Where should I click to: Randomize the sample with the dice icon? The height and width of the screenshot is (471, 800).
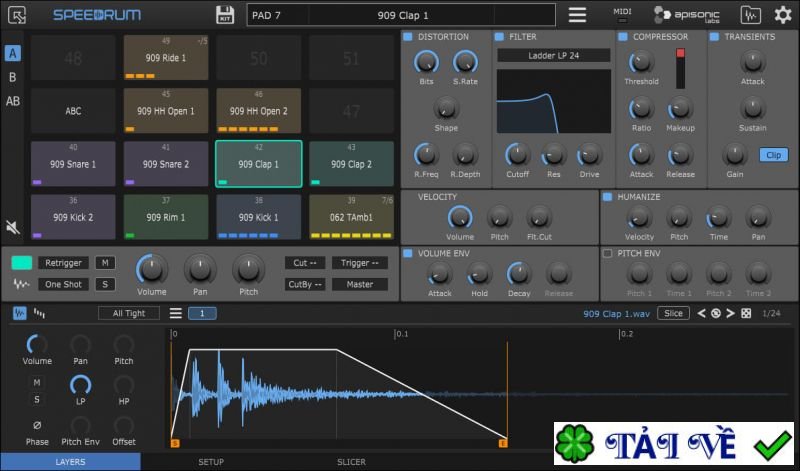pyautogui.click(x=746, y=313)
